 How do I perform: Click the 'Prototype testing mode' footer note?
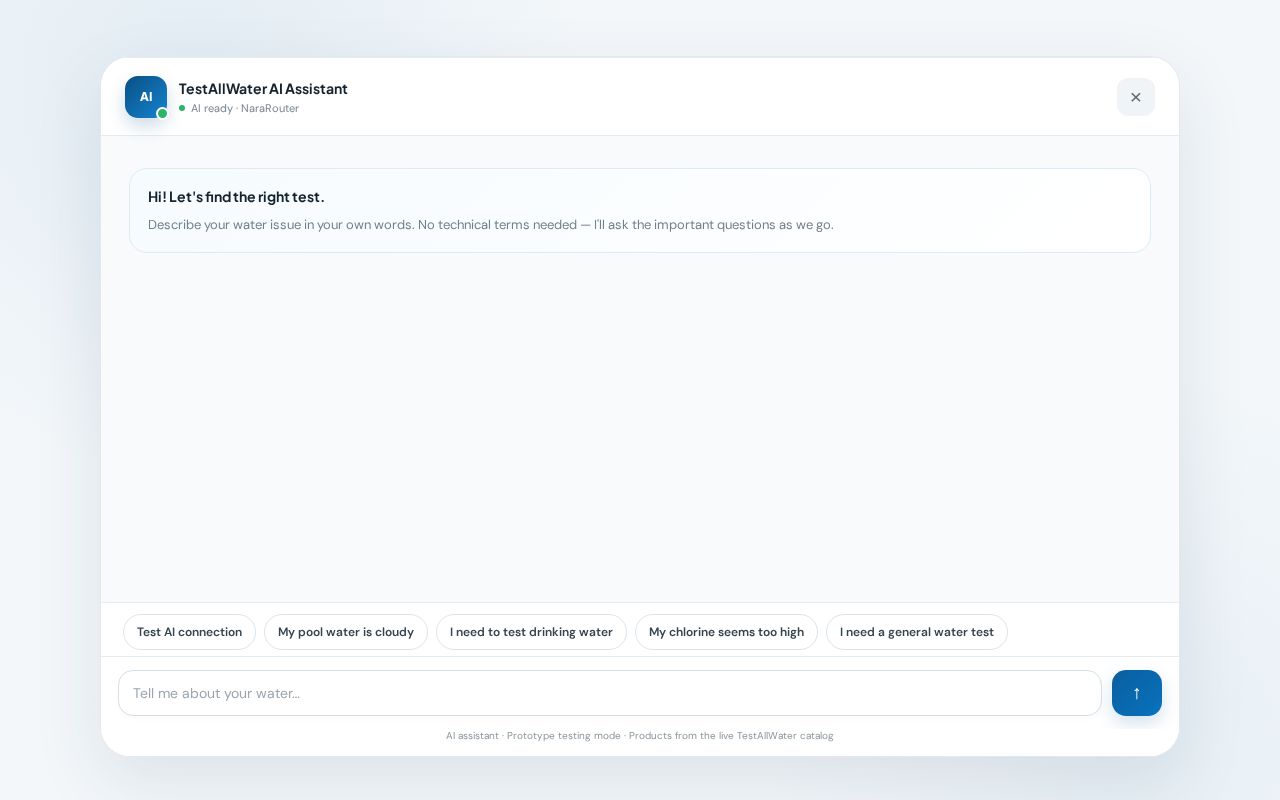pos(564,736)
